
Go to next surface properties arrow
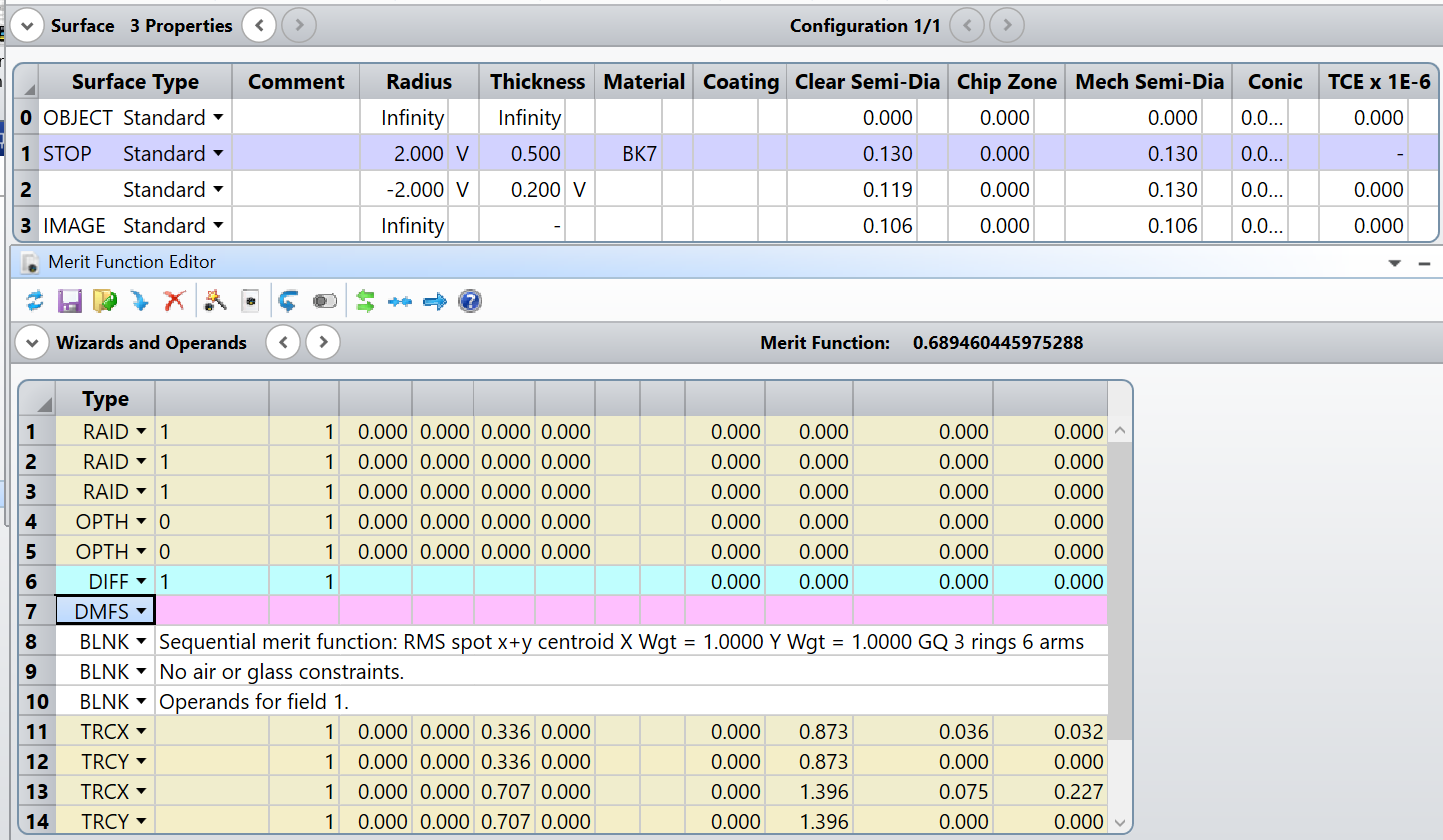tap(299, 25)
